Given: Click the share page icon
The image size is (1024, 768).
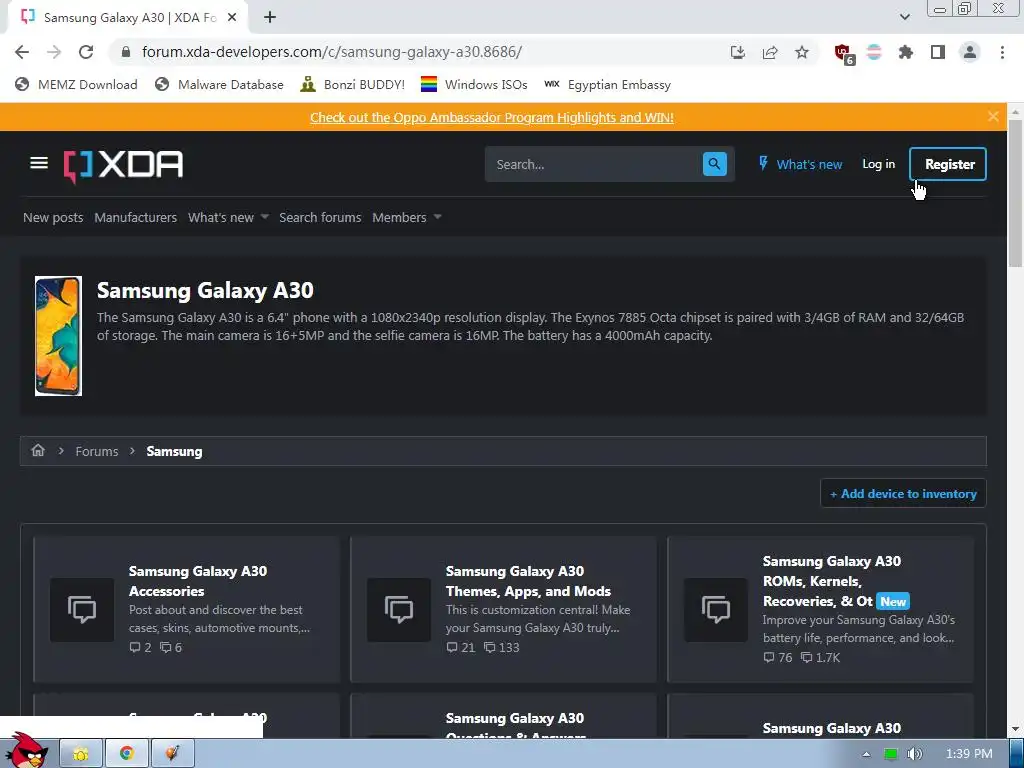Looking at the screenshot, I should click(x=770, y=52).
